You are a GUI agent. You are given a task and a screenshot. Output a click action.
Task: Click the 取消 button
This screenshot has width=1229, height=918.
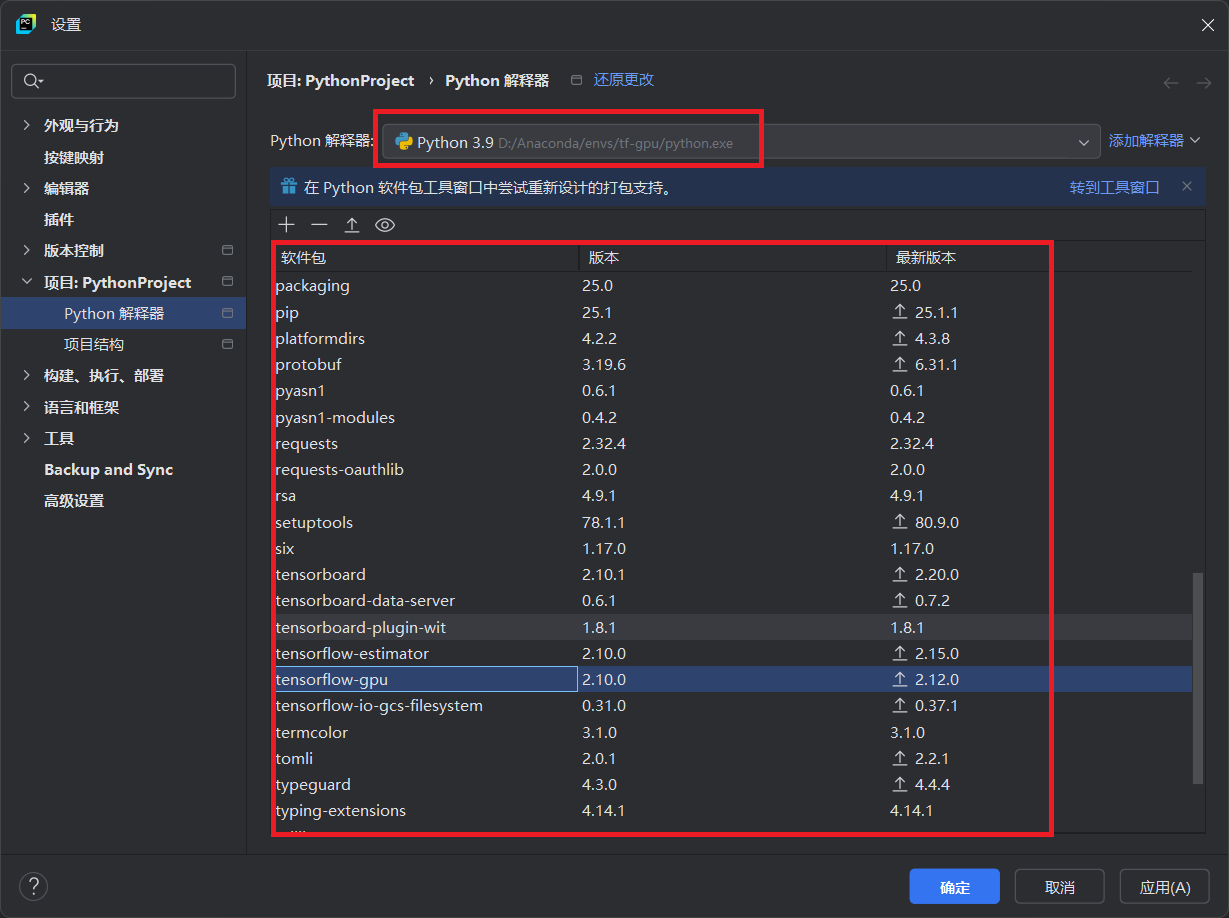click(1059, 887)
